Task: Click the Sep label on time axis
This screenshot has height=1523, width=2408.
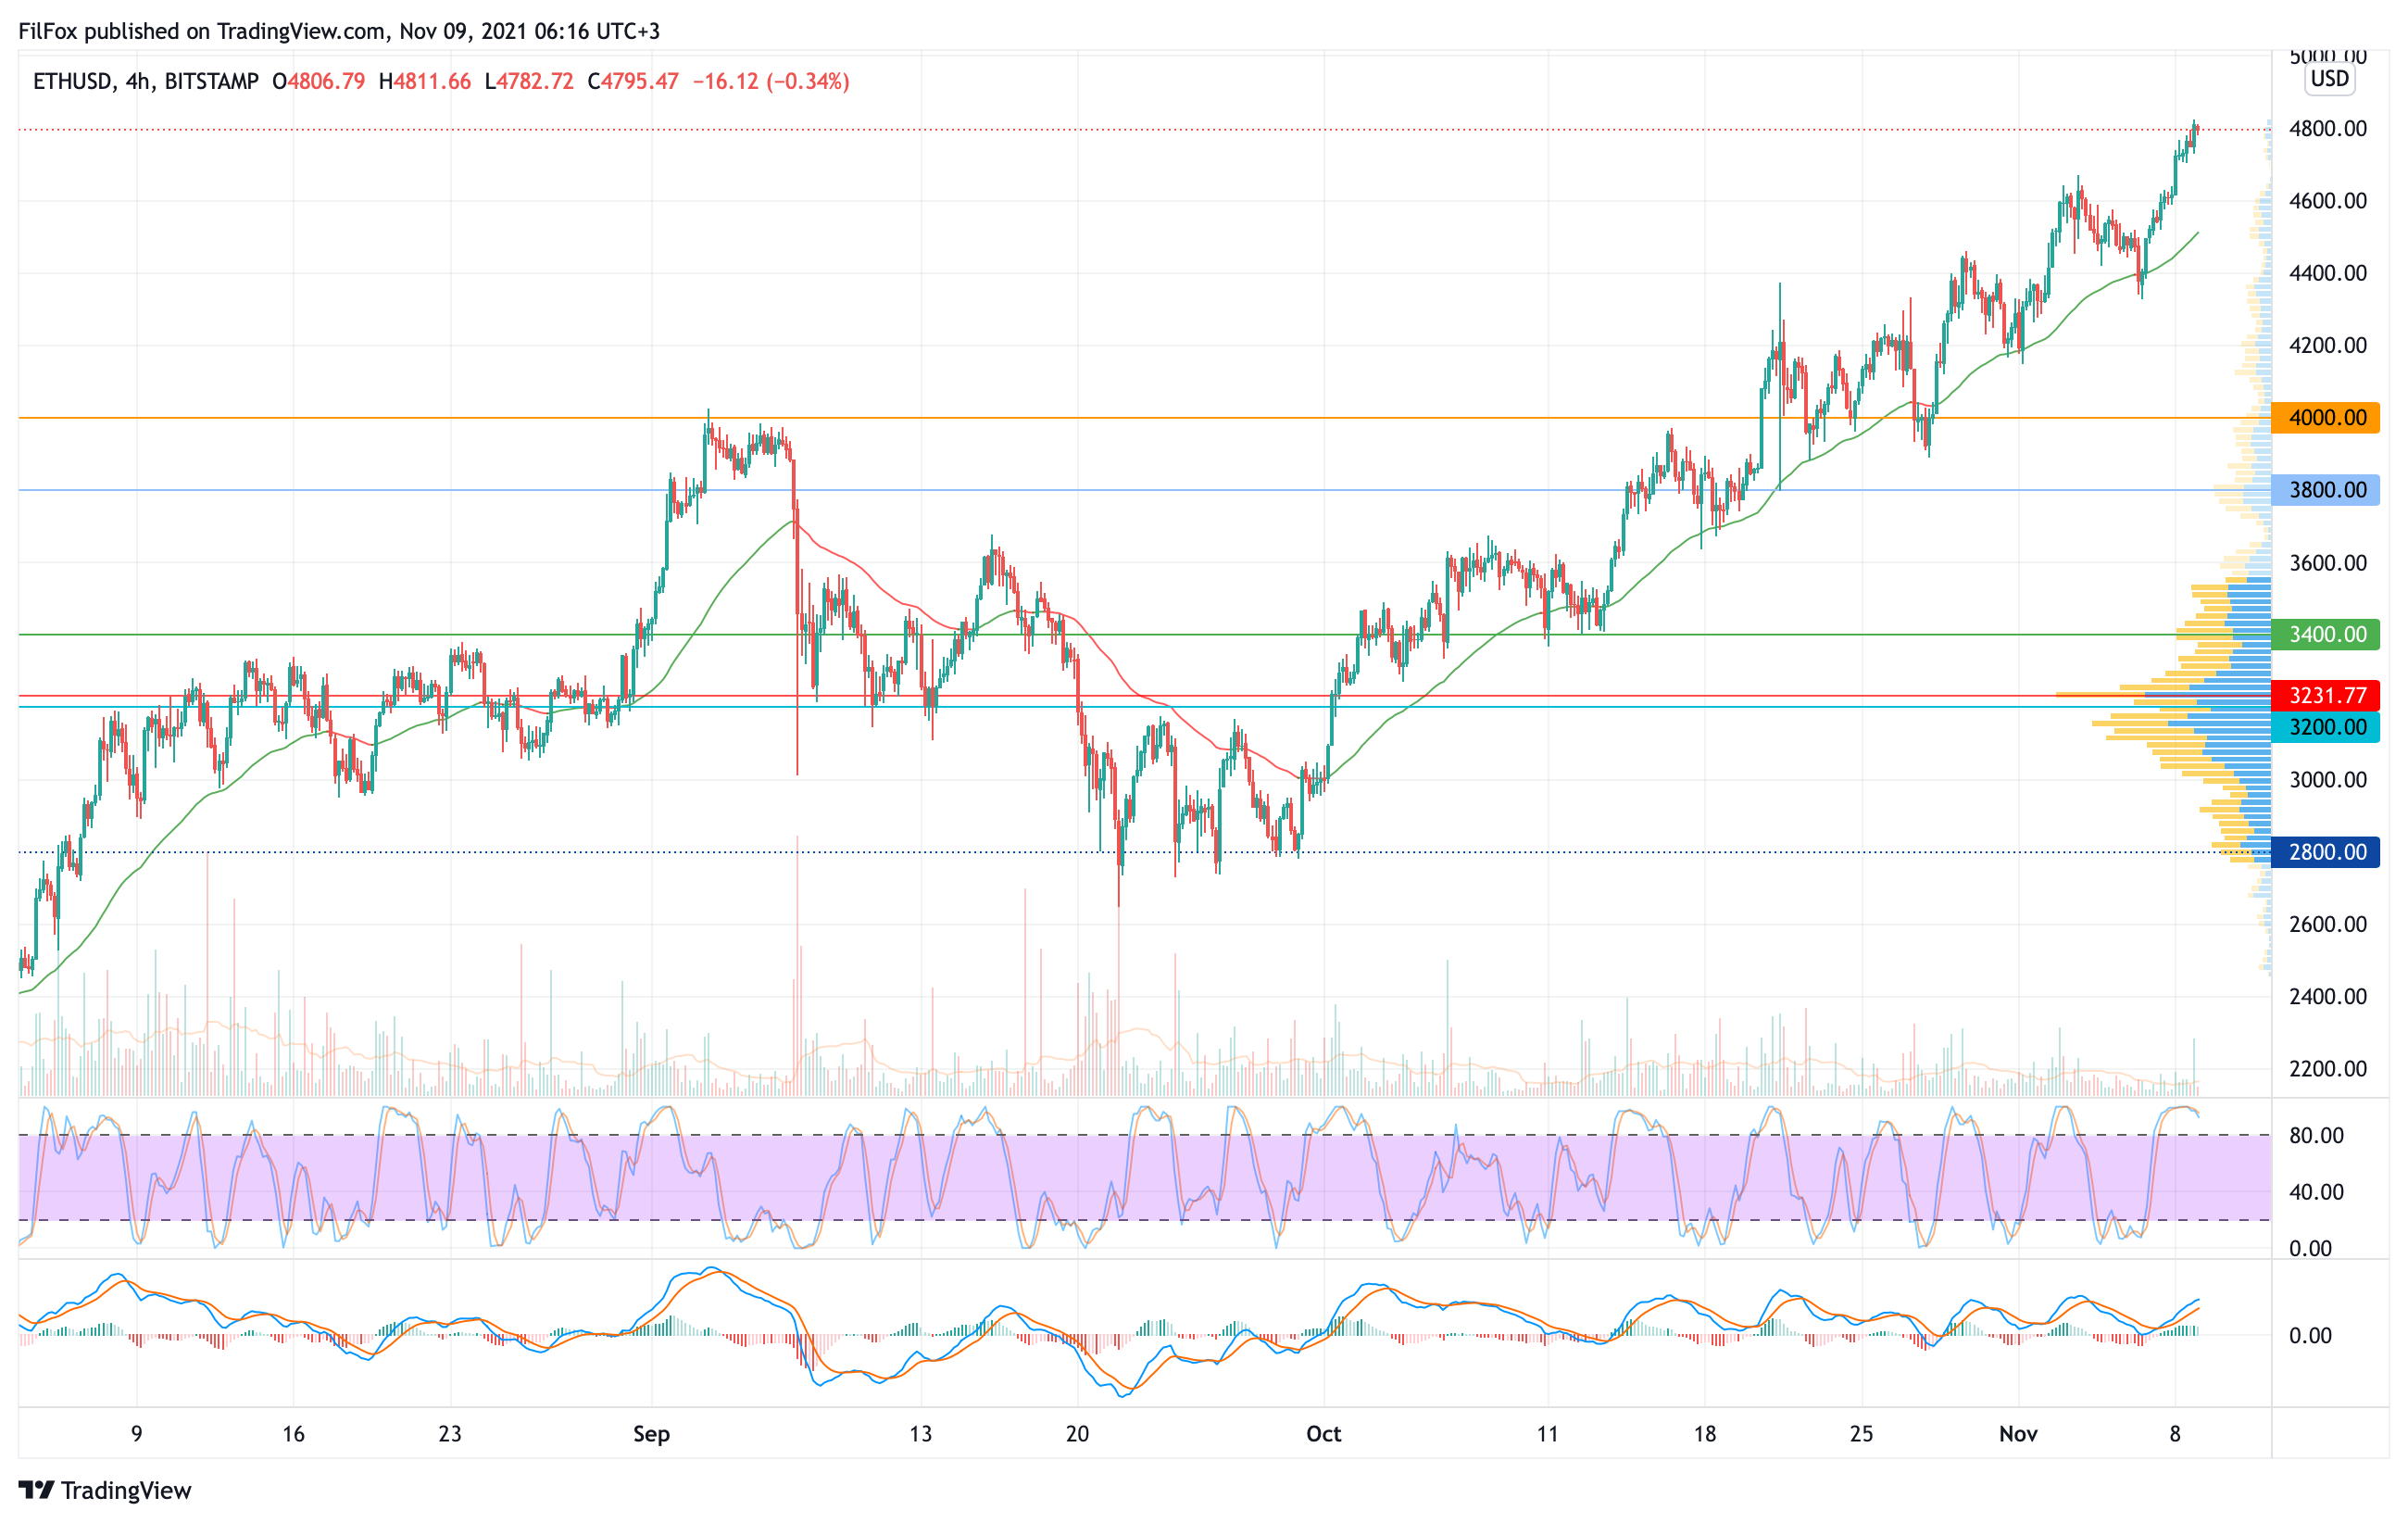Action: pos(651,1434)
